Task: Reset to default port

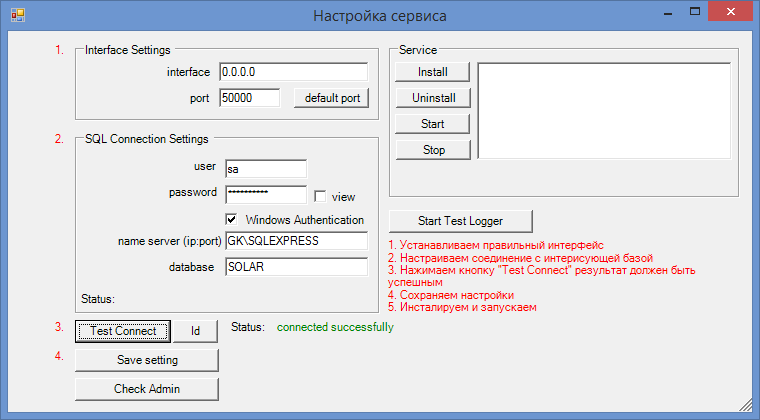Action: click(332, 98)
